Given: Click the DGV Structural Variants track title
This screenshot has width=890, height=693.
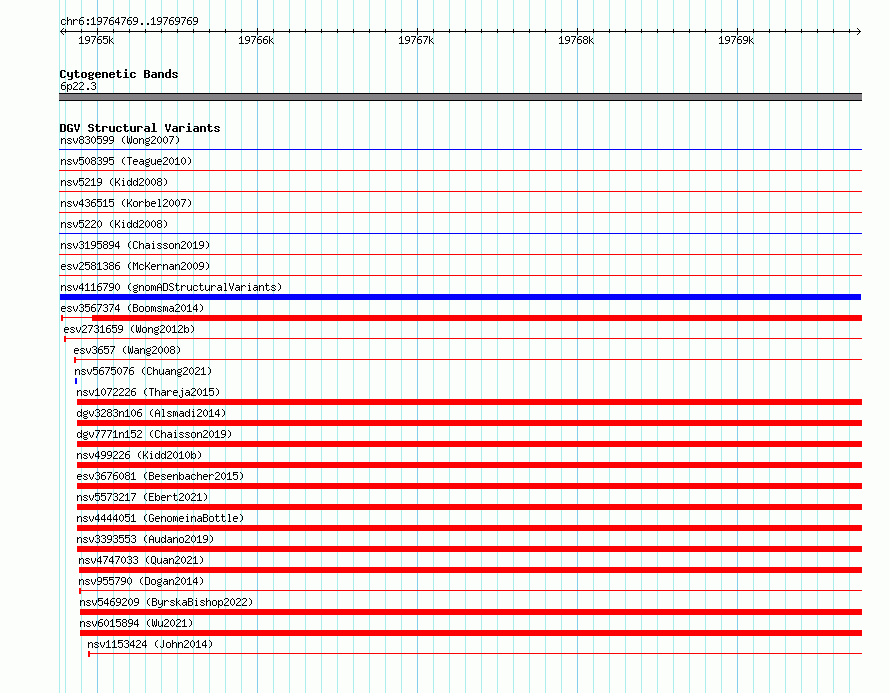Looking at the screenshot, I should pos(140,128).
